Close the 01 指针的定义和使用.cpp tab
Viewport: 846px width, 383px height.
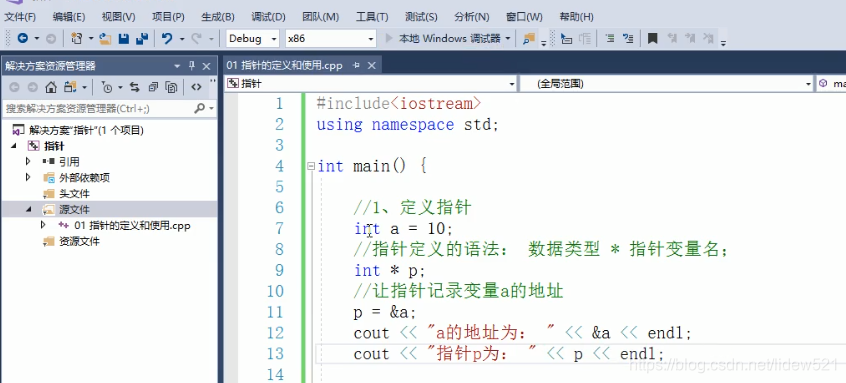coord(371,66)
